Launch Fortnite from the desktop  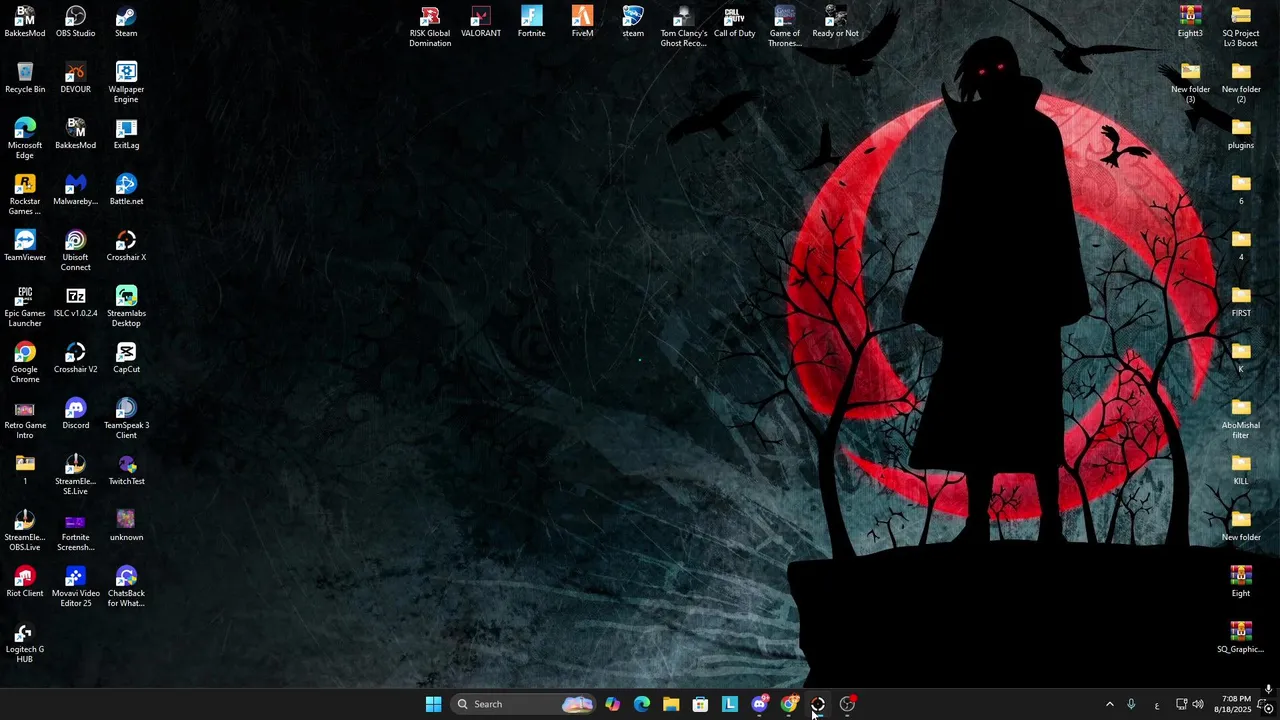pyautogui.click(x=532, y=22)
